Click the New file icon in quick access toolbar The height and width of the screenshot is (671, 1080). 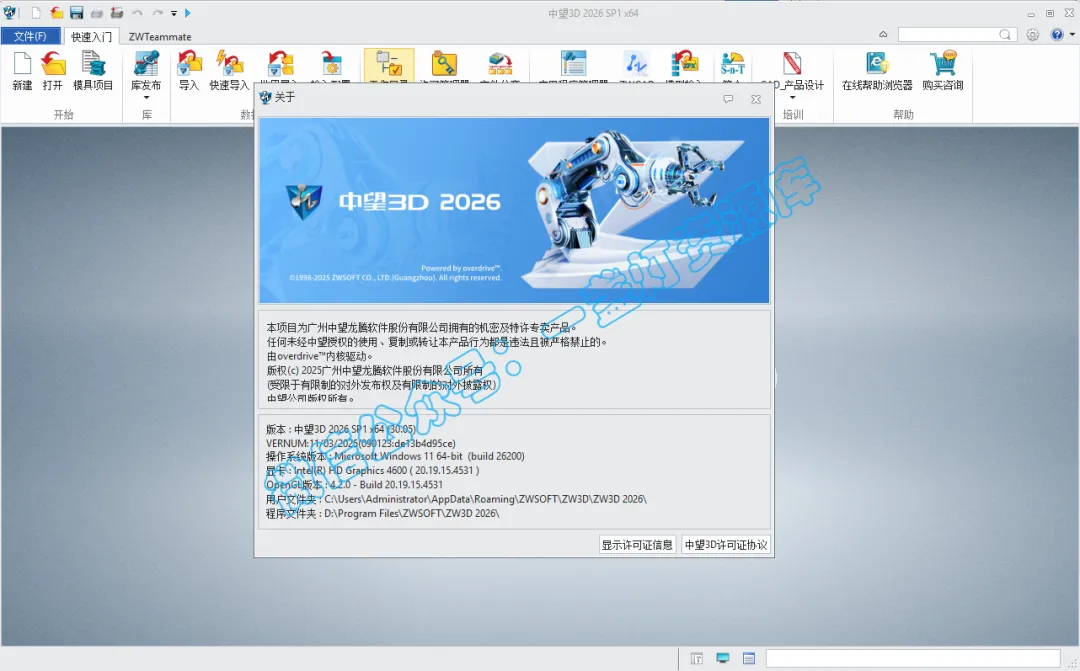36,12
